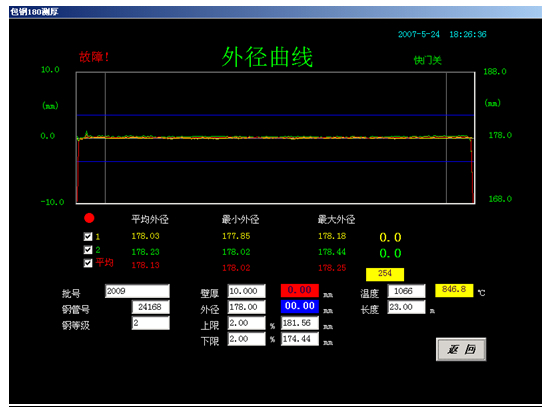Image resolution: width=549 pixels, height=411 pixels.
Task: Click the time 18:26:36
Action: [x=468, y=34]
